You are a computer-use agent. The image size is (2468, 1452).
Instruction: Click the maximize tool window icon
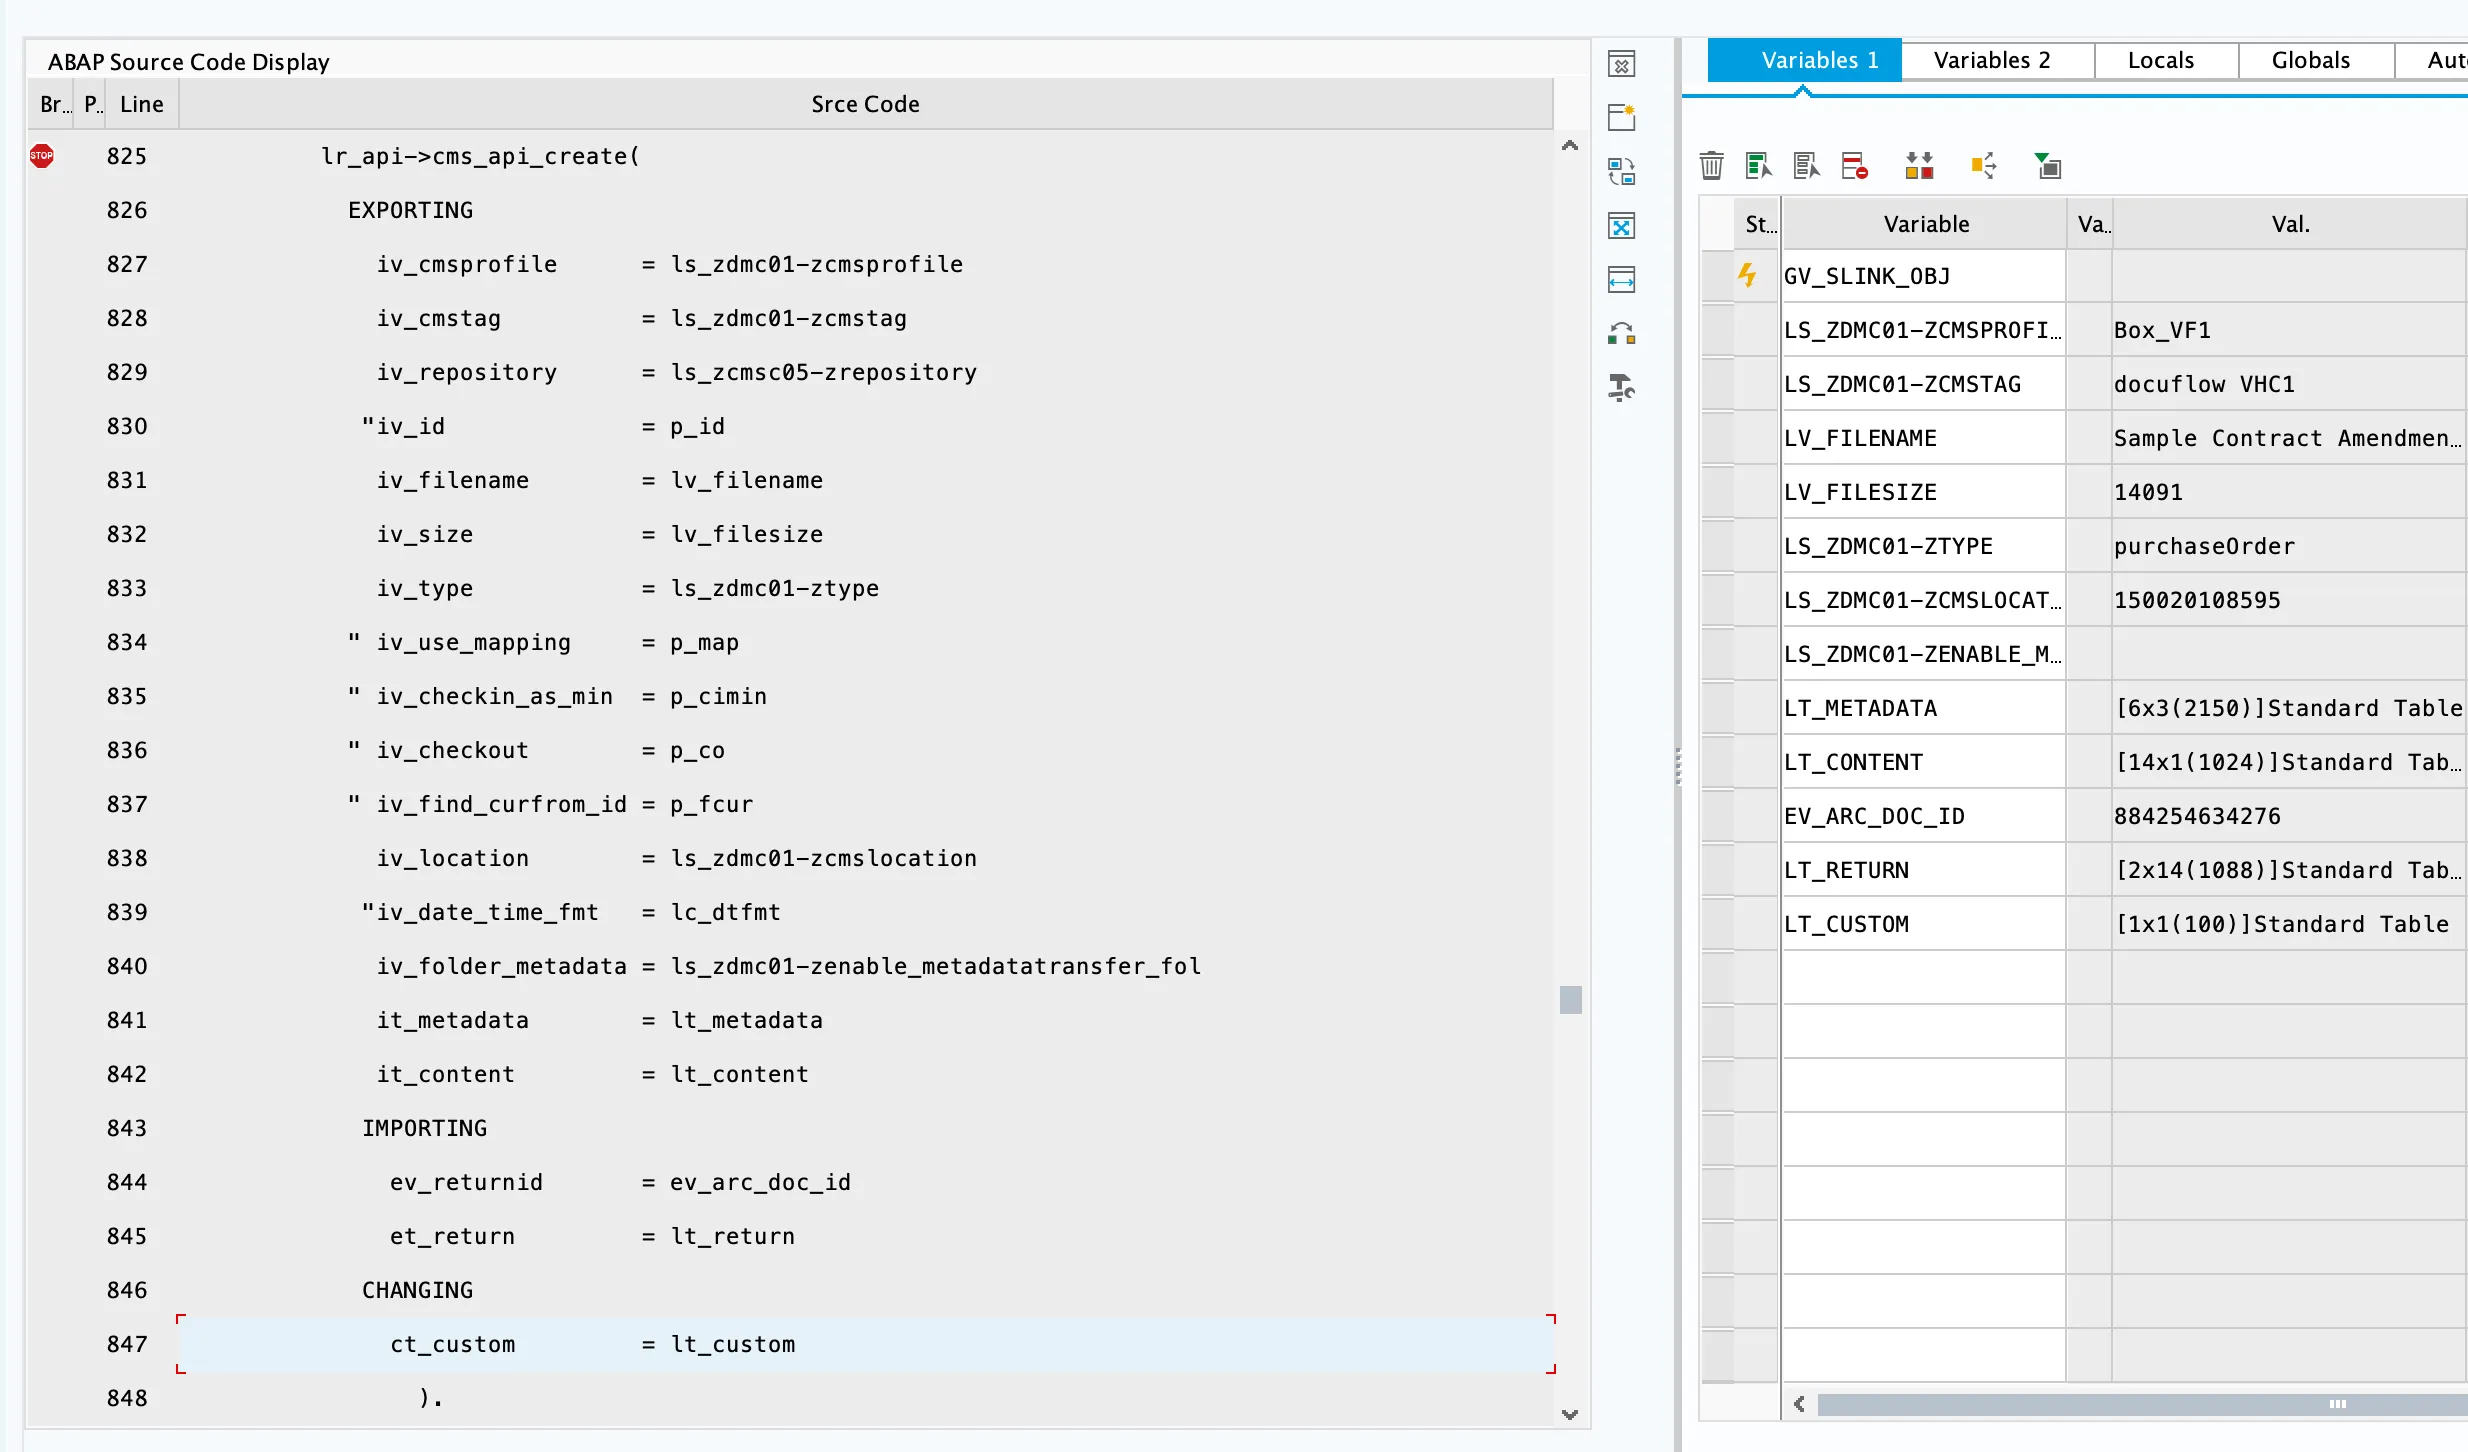pos(1621,226)
